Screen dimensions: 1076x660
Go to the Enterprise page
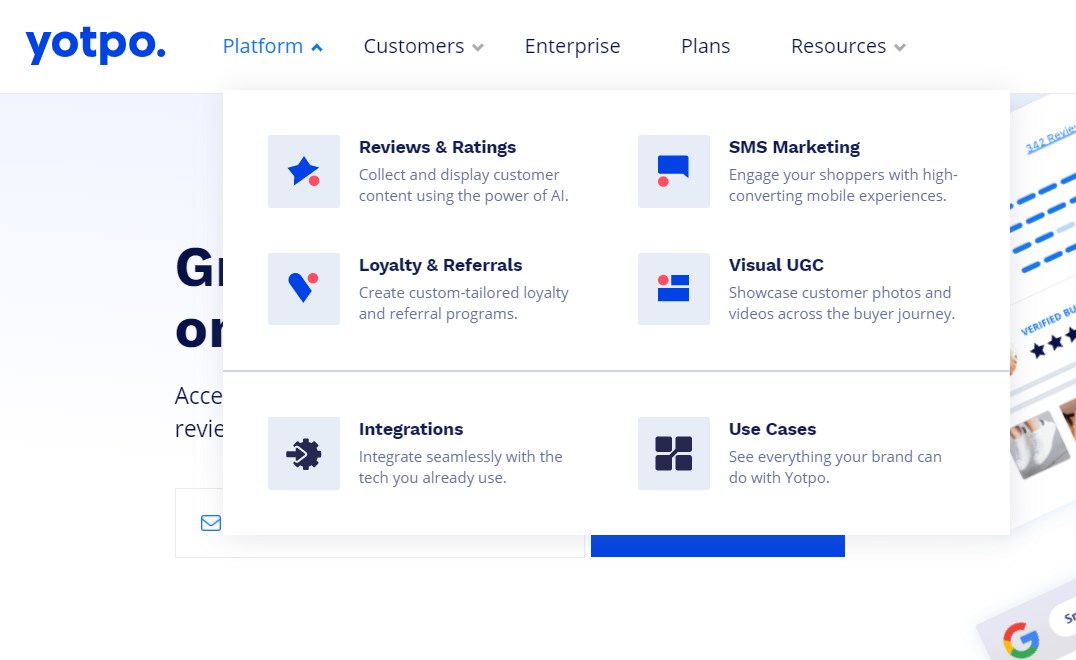[572, 46]
